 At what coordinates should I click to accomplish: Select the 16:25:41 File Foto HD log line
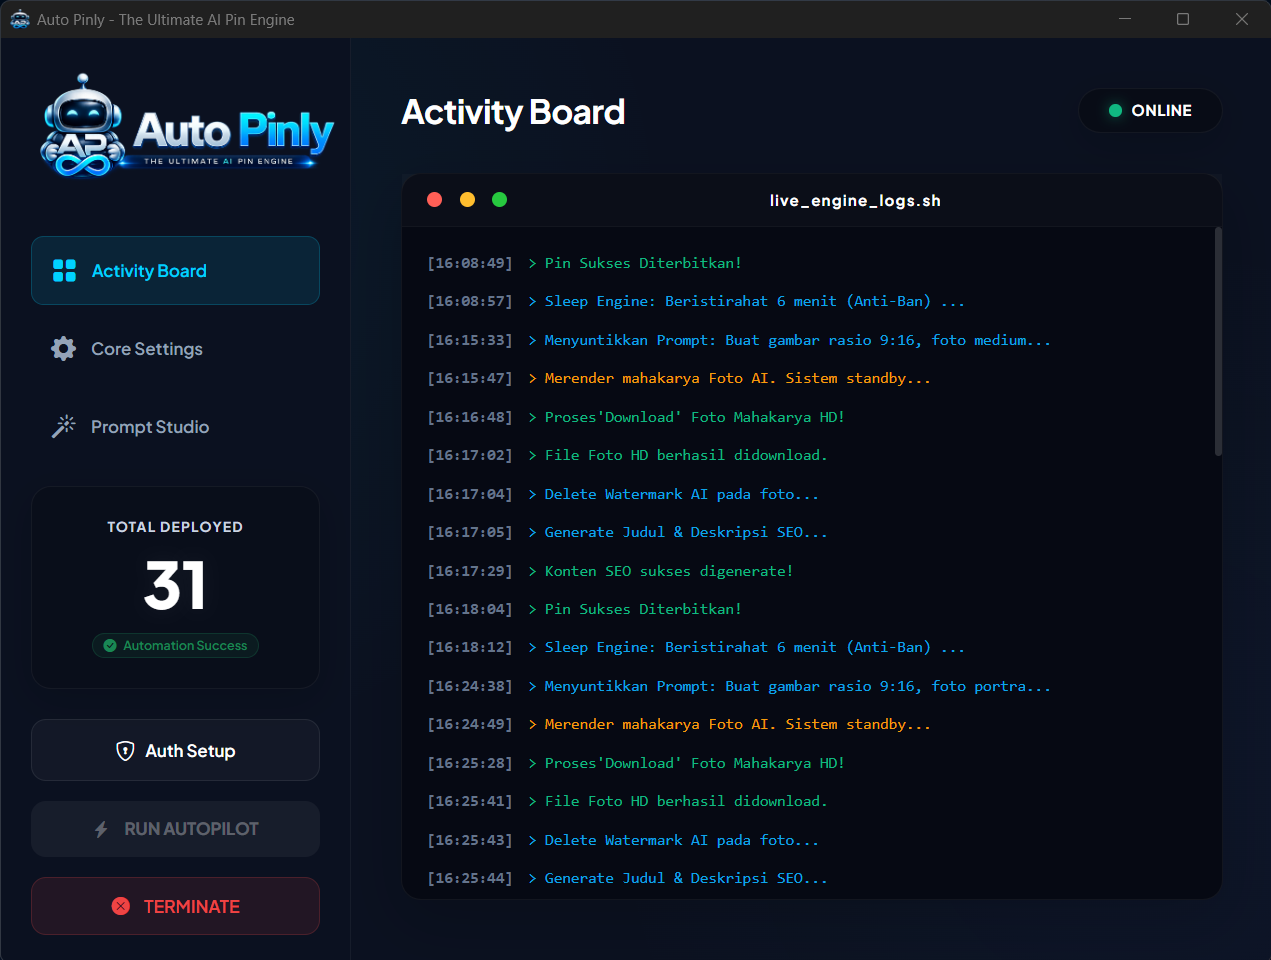tap(627, 801)
